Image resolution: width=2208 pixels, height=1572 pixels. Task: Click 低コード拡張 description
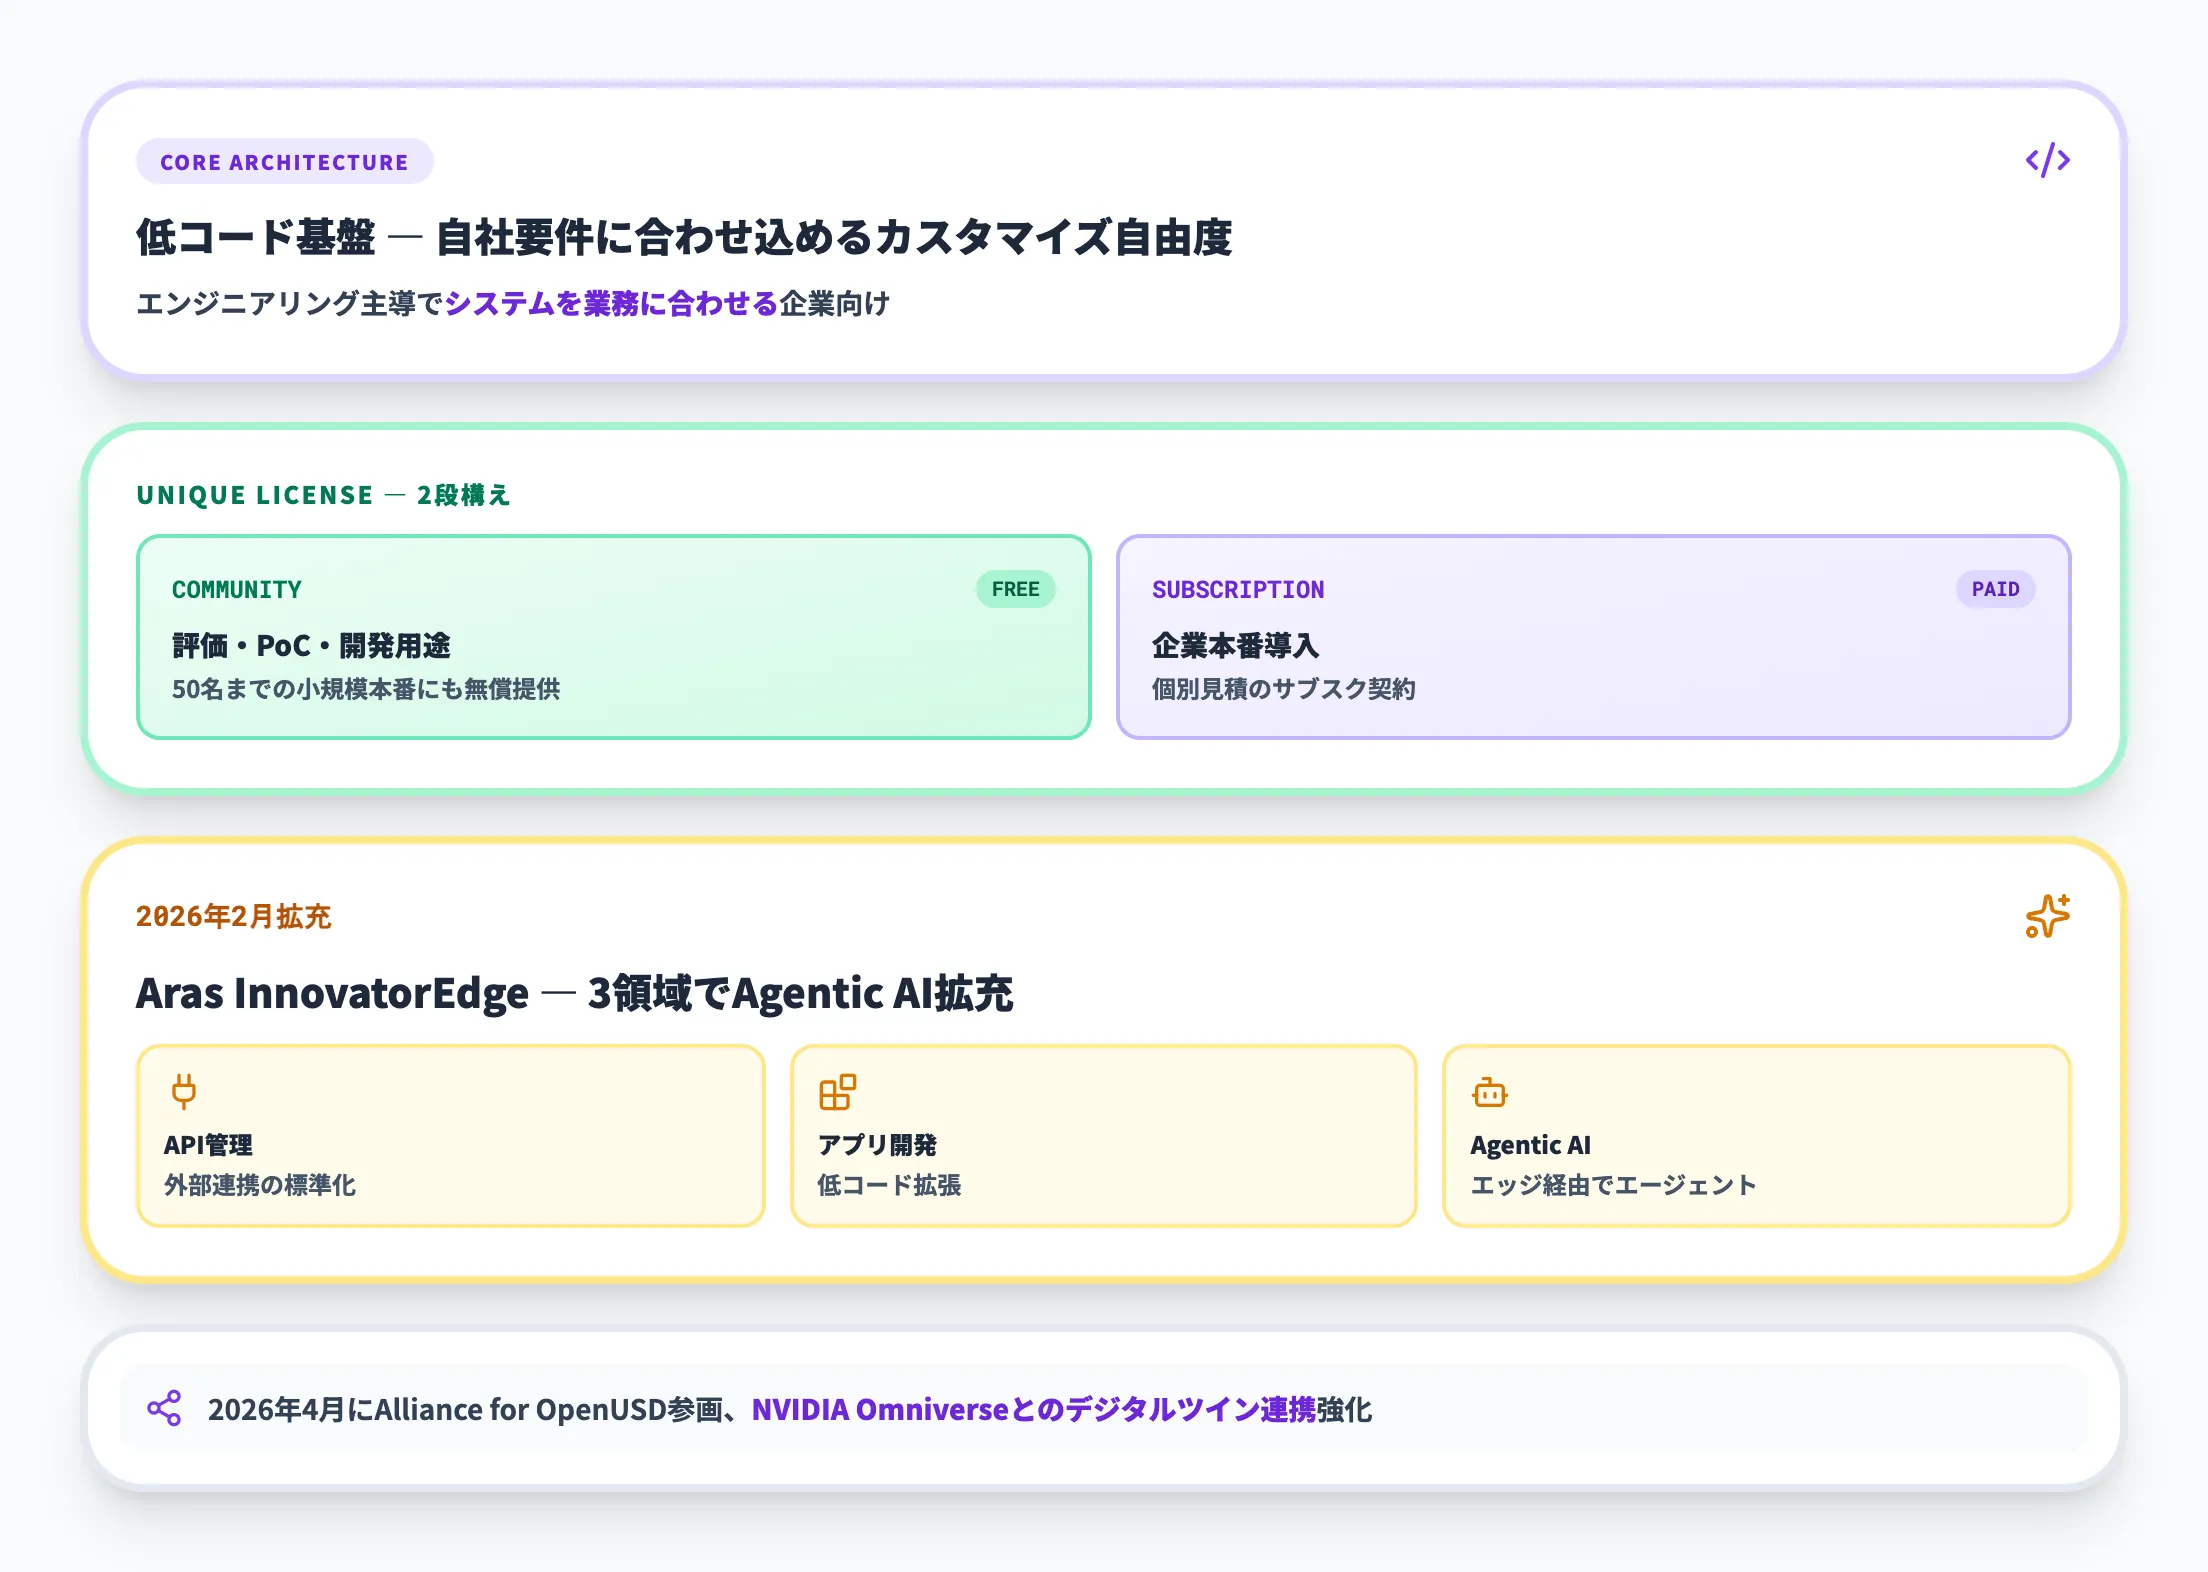(889, 1185)
